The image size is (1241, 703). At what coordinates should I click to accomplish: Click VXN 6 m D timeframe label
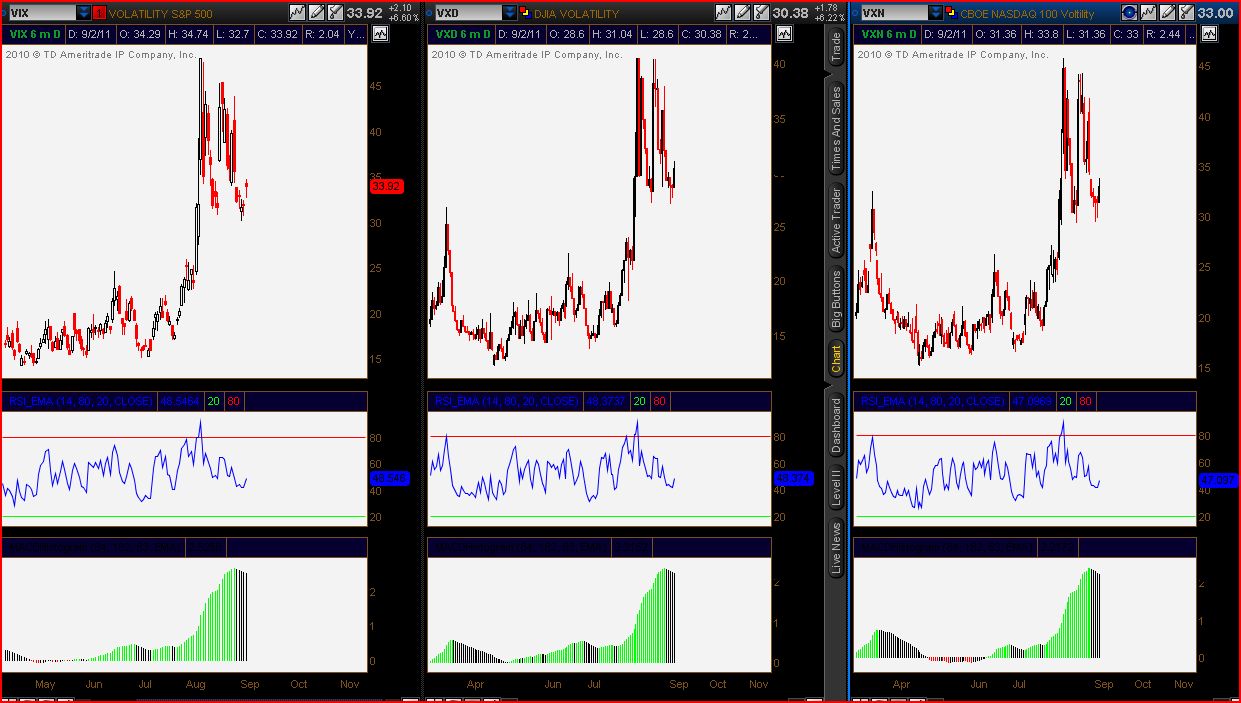coord(887,33)
